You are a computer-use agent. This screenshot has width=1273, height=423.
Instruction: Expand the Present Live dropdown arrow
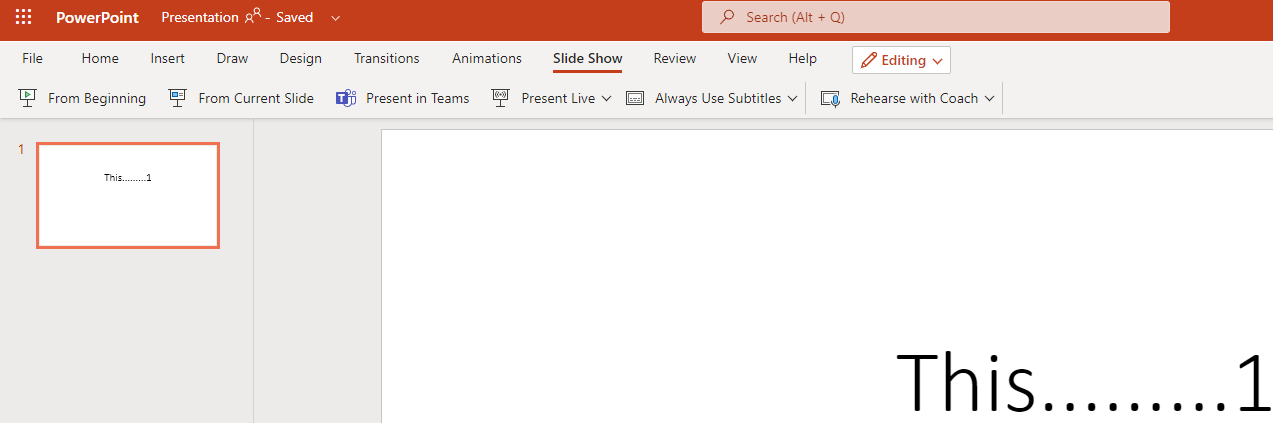click(x=606, y=99)
